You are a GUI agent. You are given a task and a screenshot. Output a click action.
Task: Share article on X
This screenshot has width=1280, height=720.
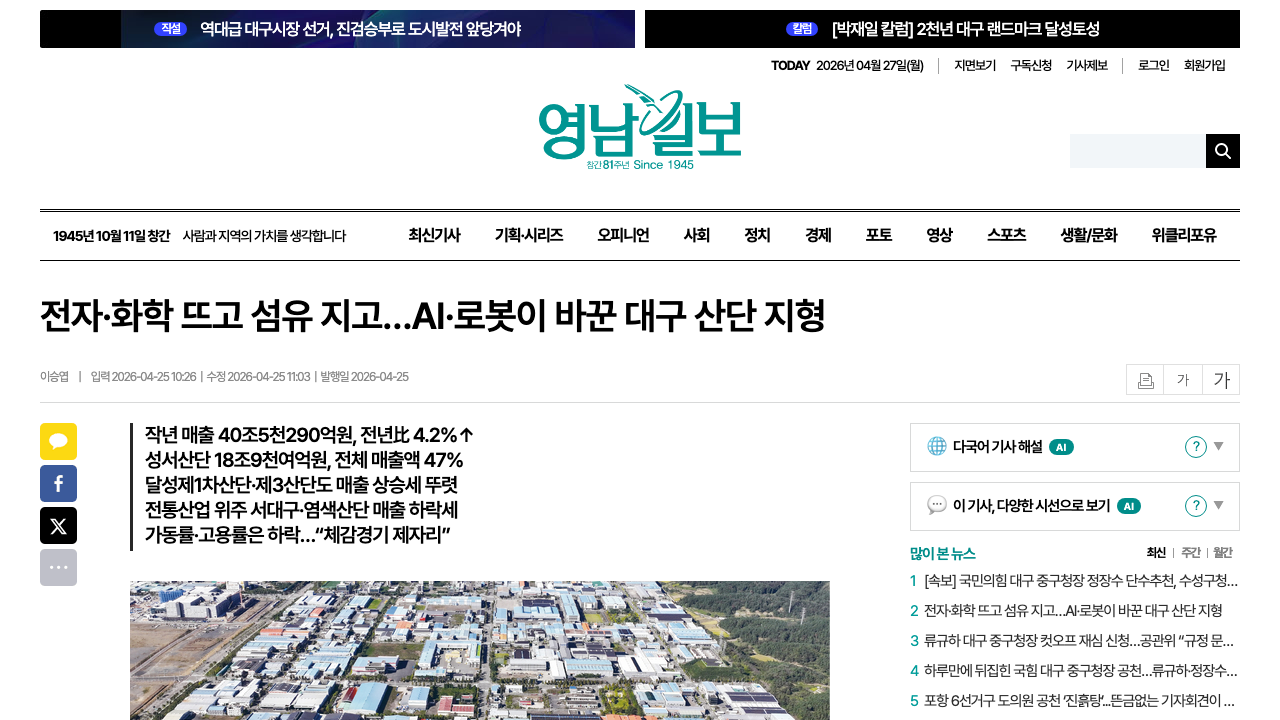point(58,525)
